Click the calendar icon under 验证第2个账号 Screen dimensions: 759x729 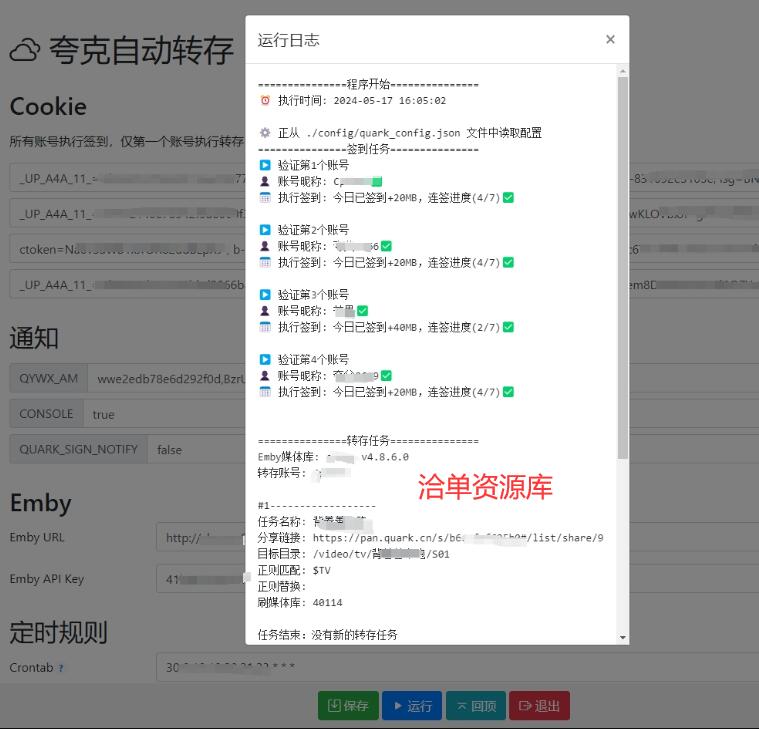[x=265, y=262]
